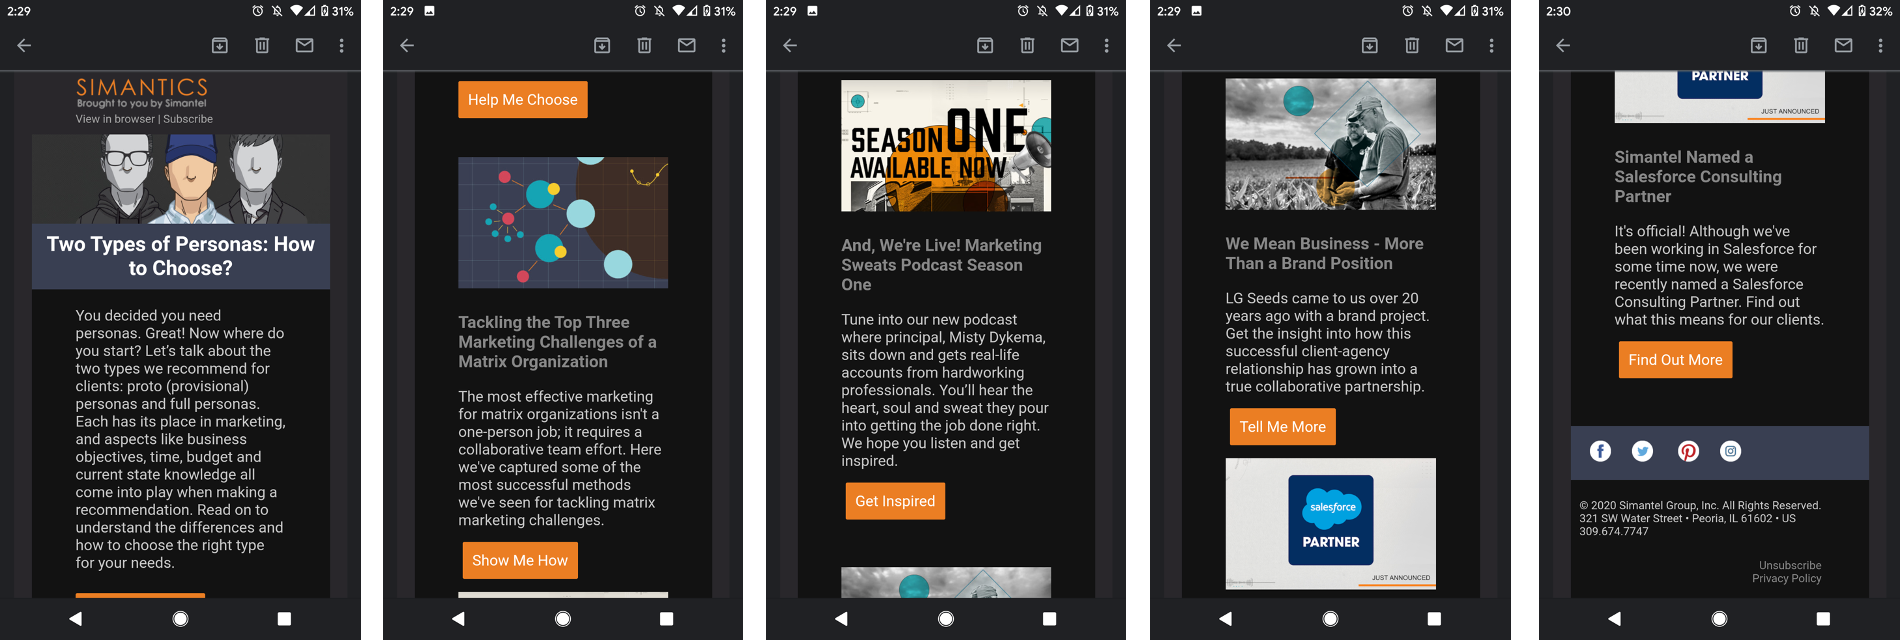This screenshot has height=640, width=1900.
Task: Open the Twitter social icon
Action: [1643, 451]
